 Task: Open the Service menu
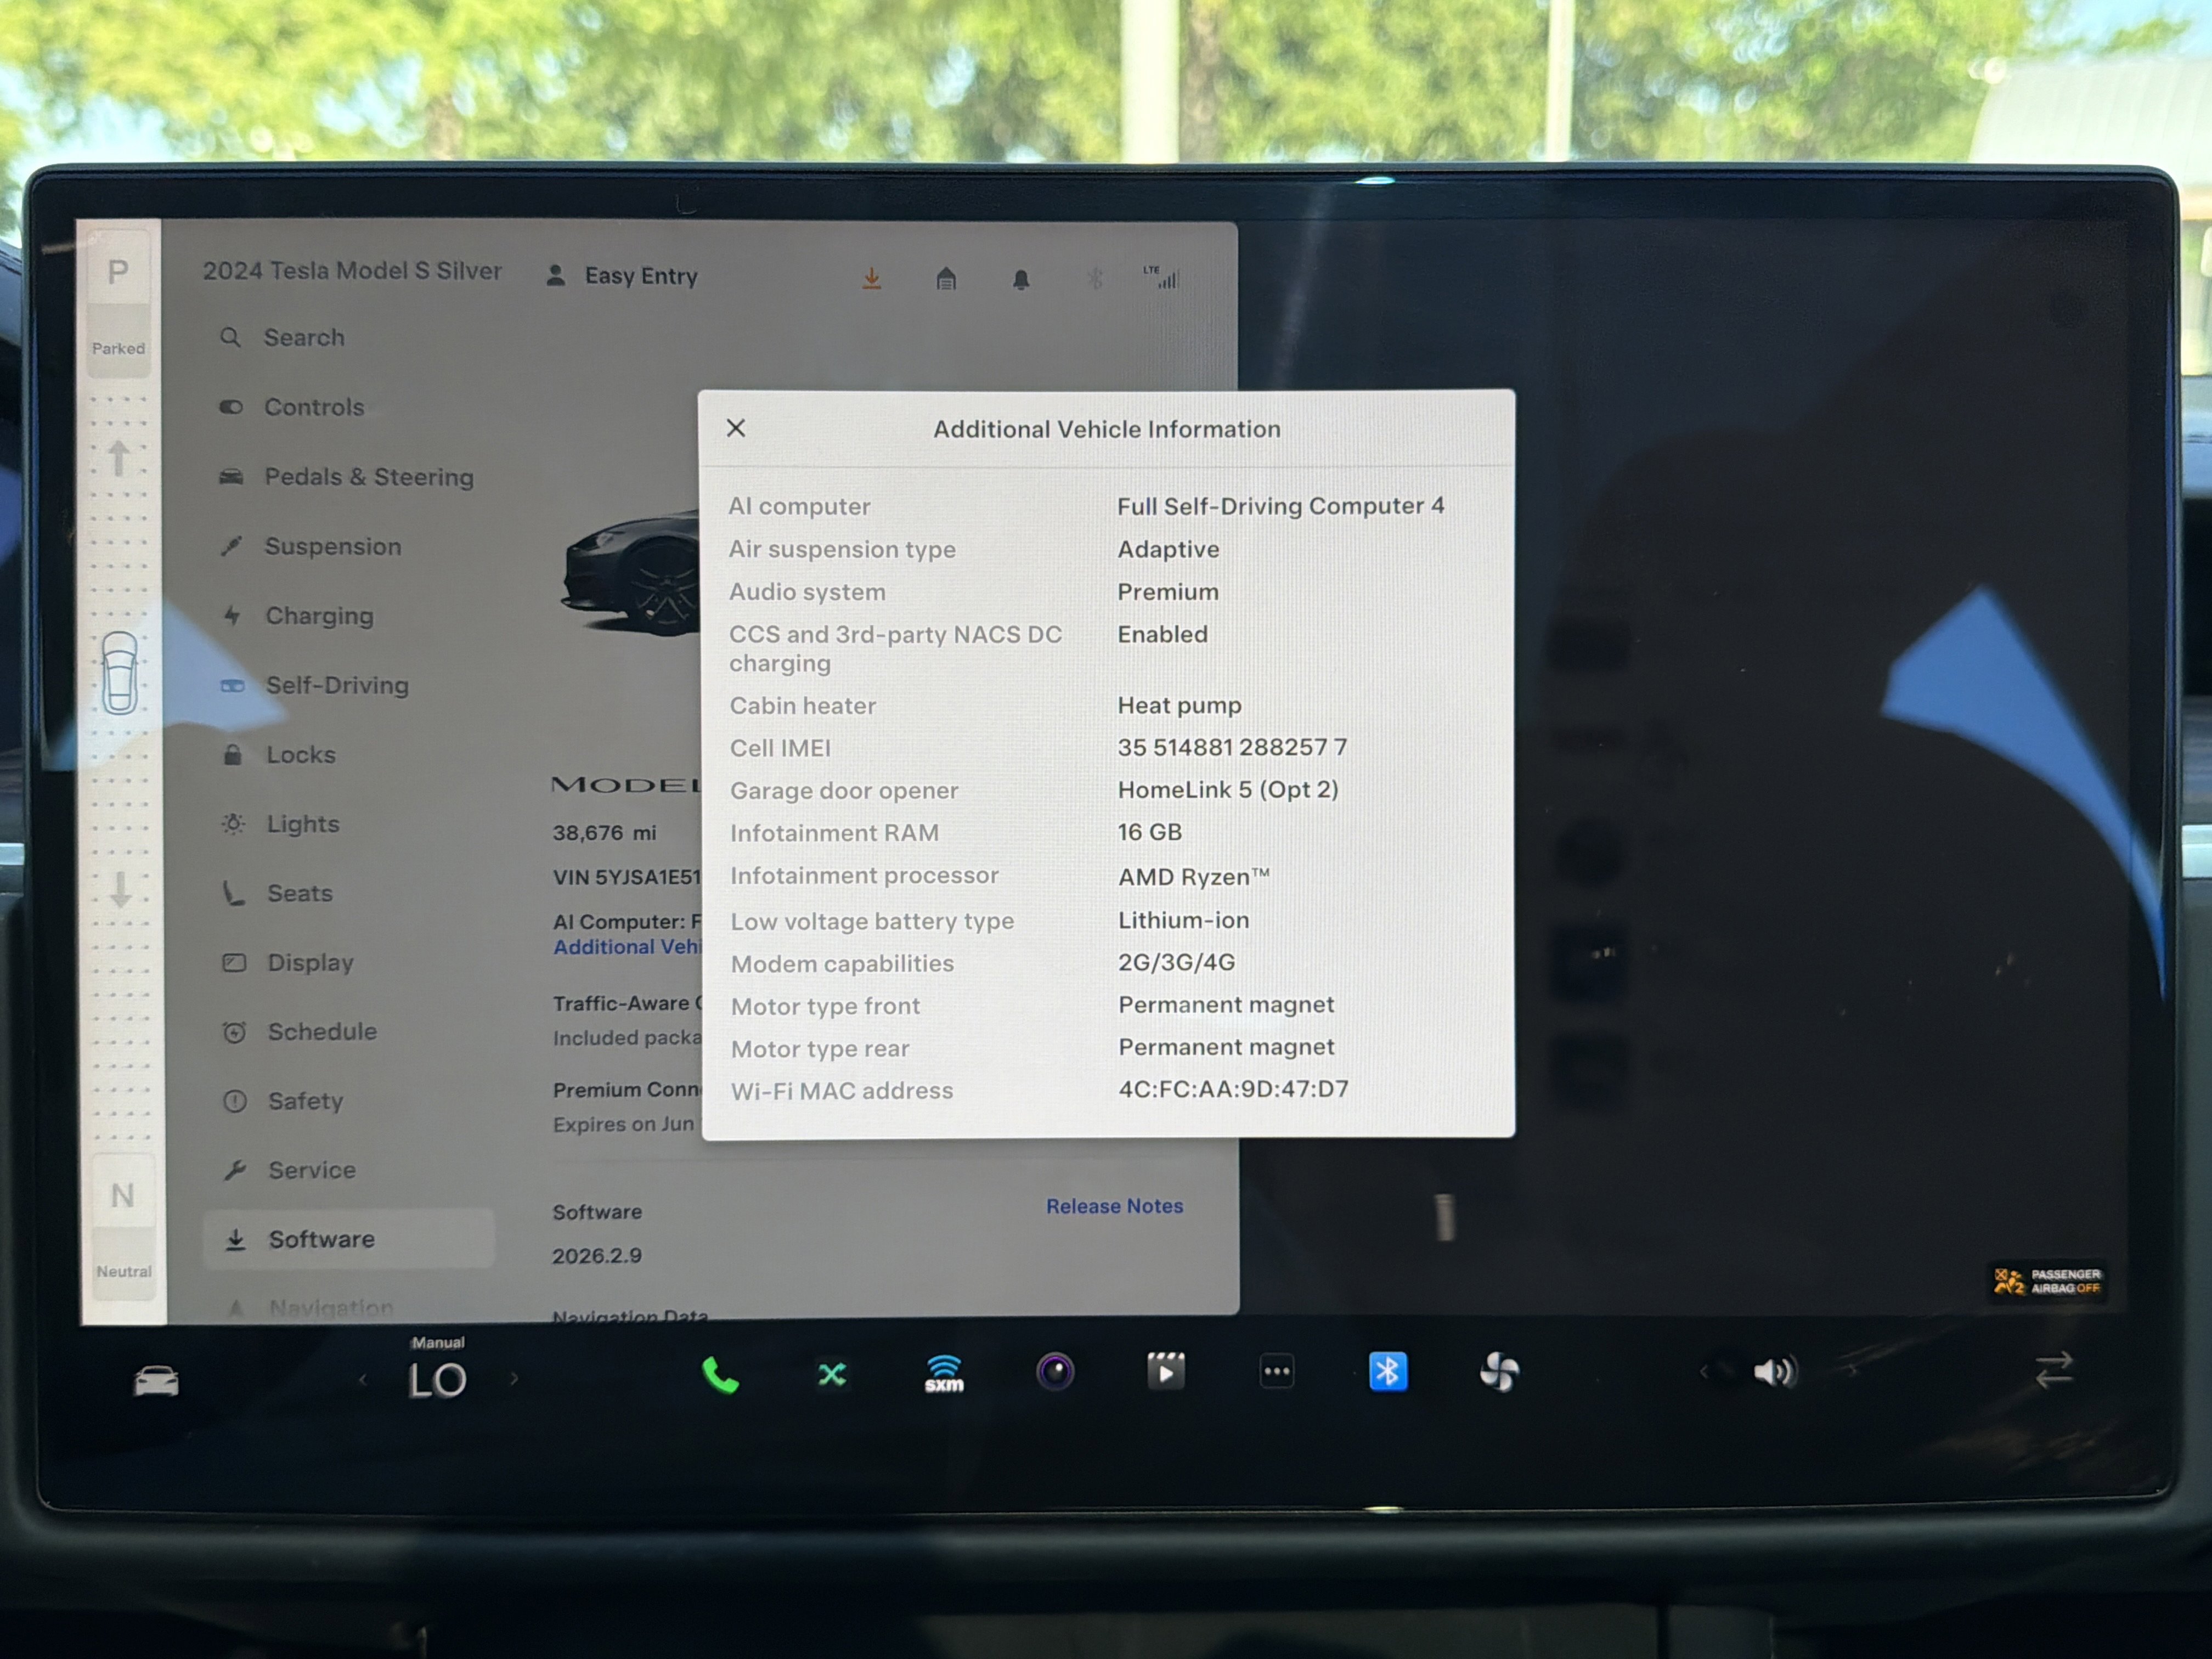coord(290,1170)
